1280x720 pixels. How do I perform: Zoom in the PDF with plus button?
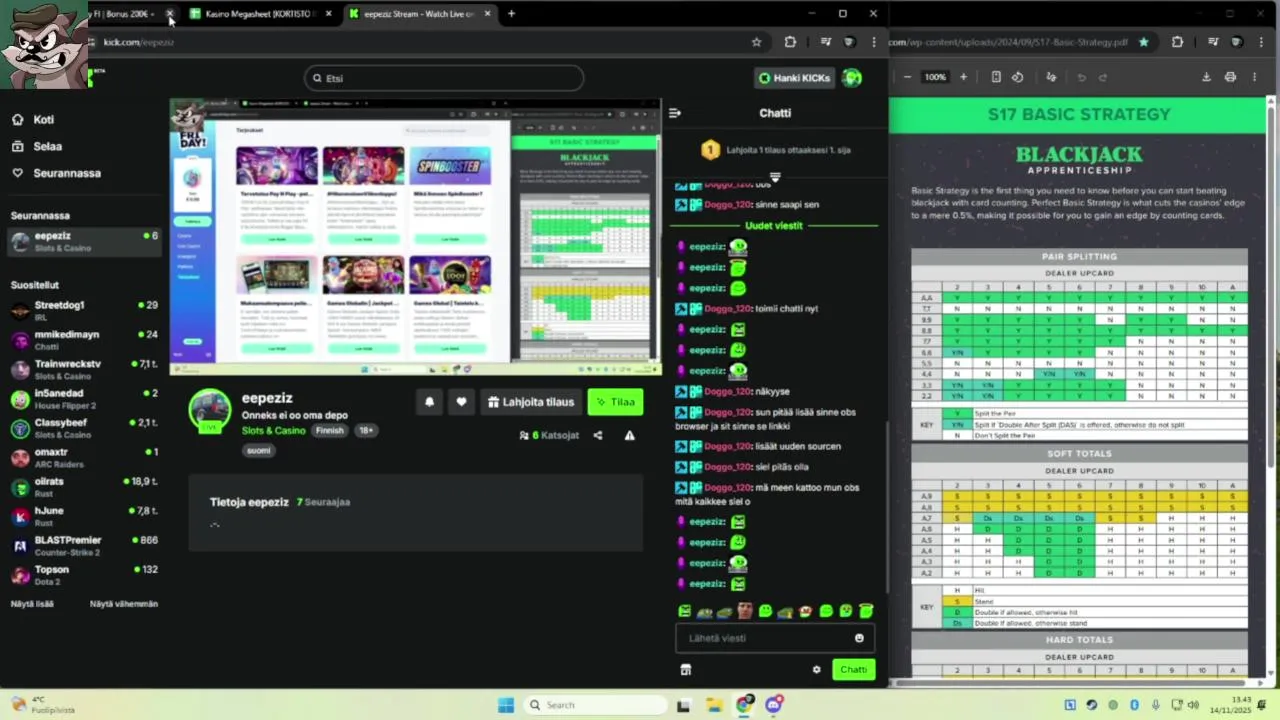(963, 77)
